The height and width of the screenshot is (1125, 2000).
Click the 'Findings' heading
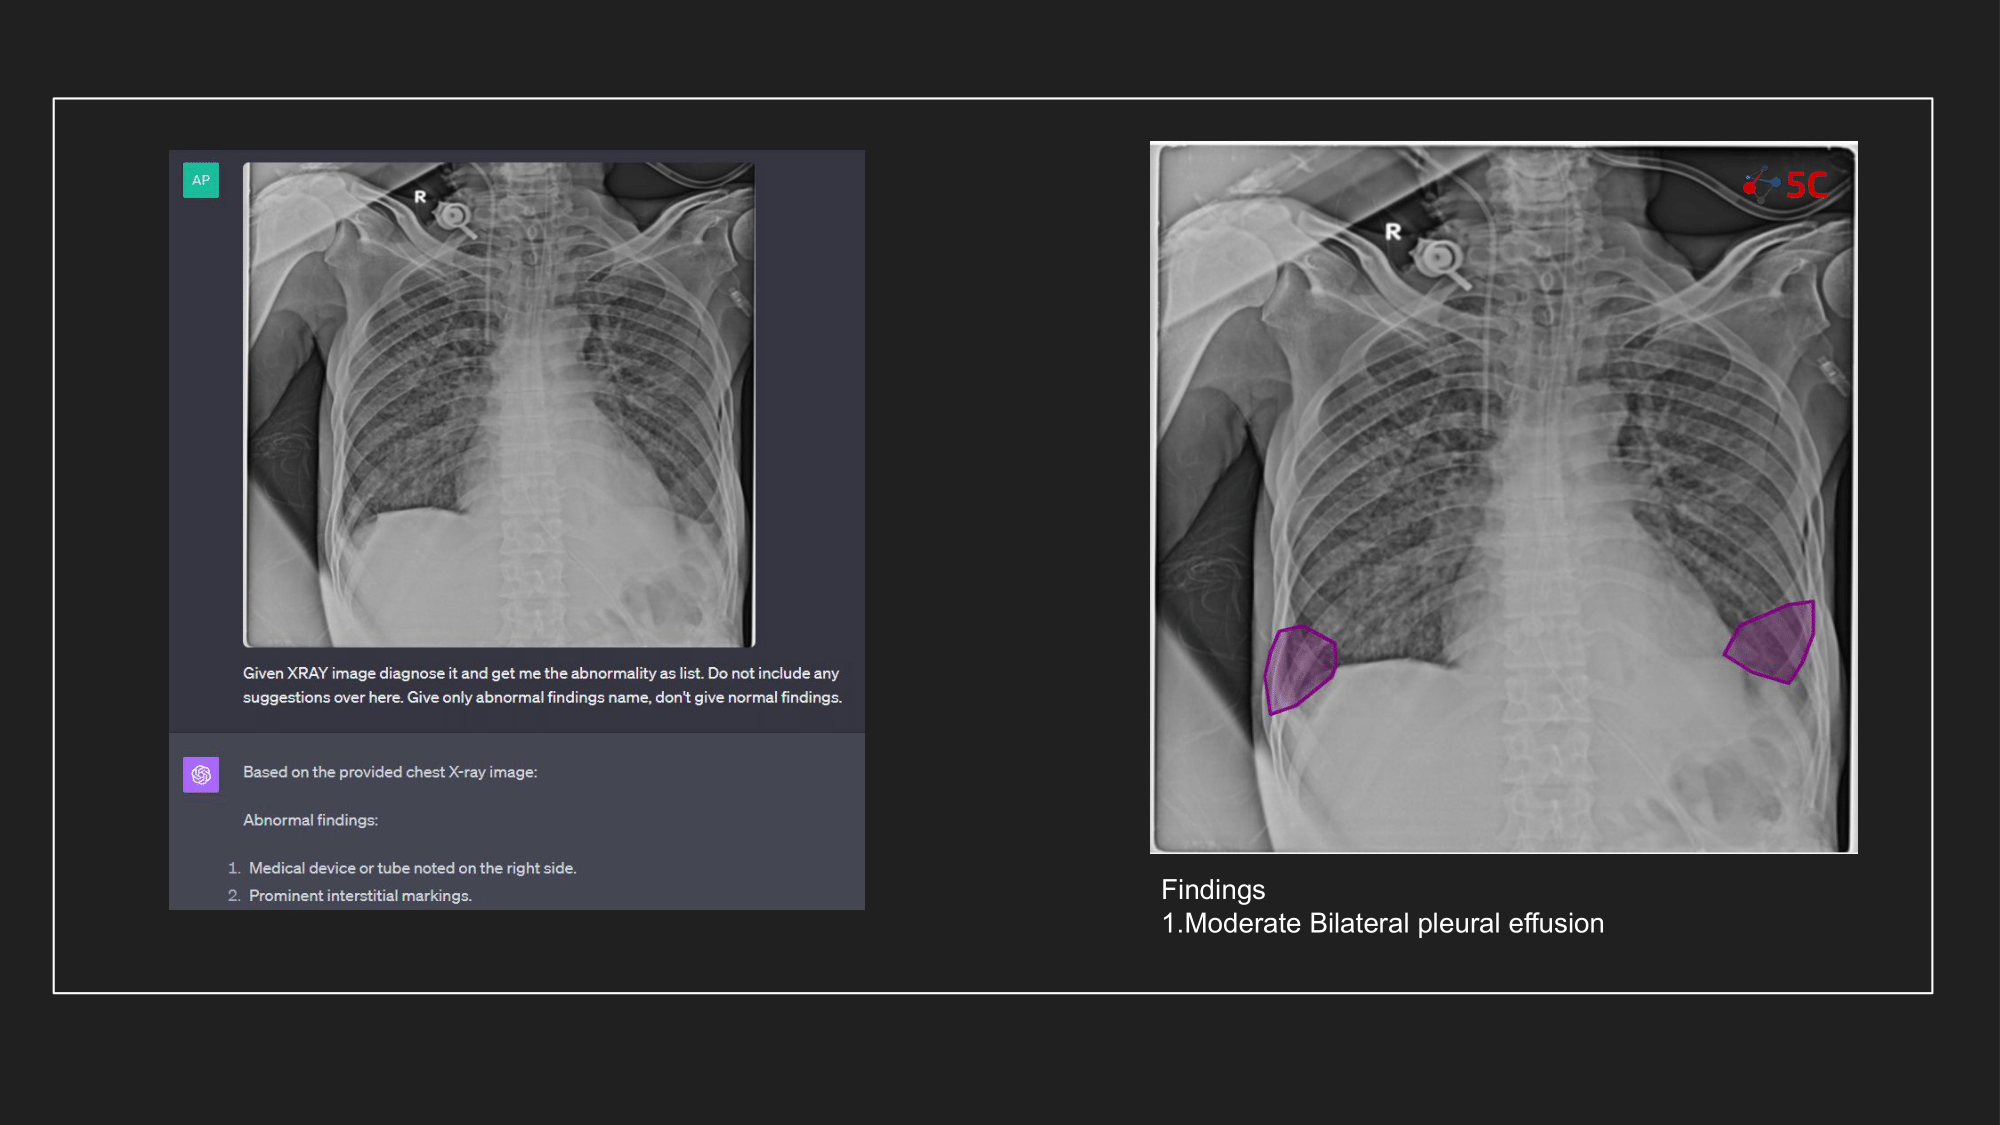click(x=1213, y=890)
